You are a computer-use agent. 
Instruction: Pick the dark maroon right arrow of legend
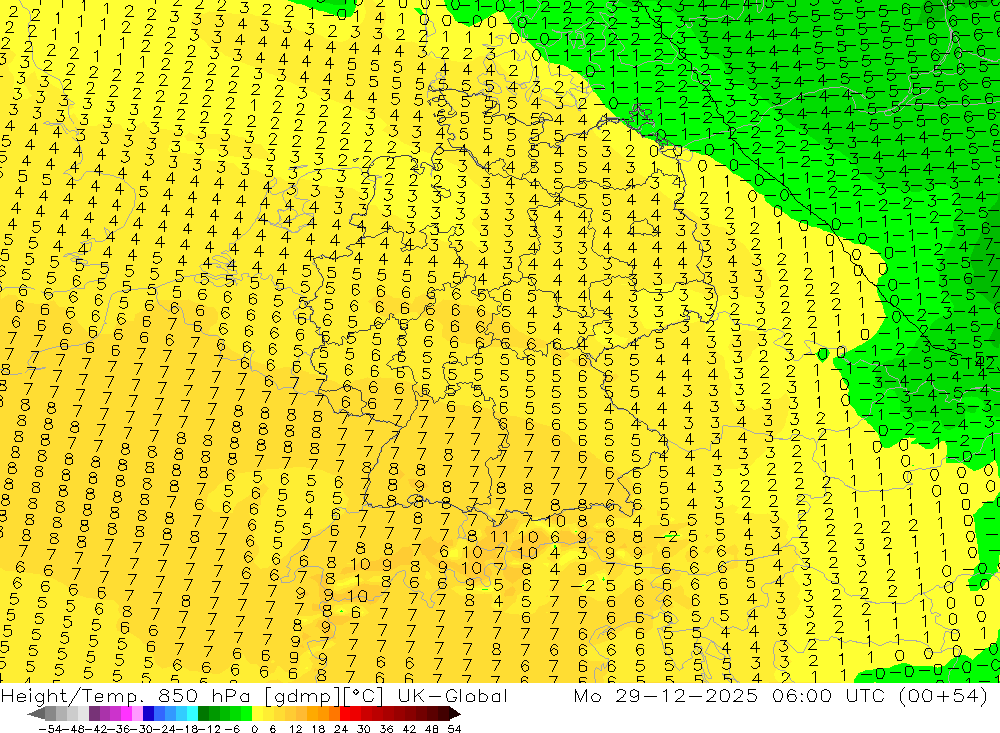pyautogui.click(x=454, y=713)
